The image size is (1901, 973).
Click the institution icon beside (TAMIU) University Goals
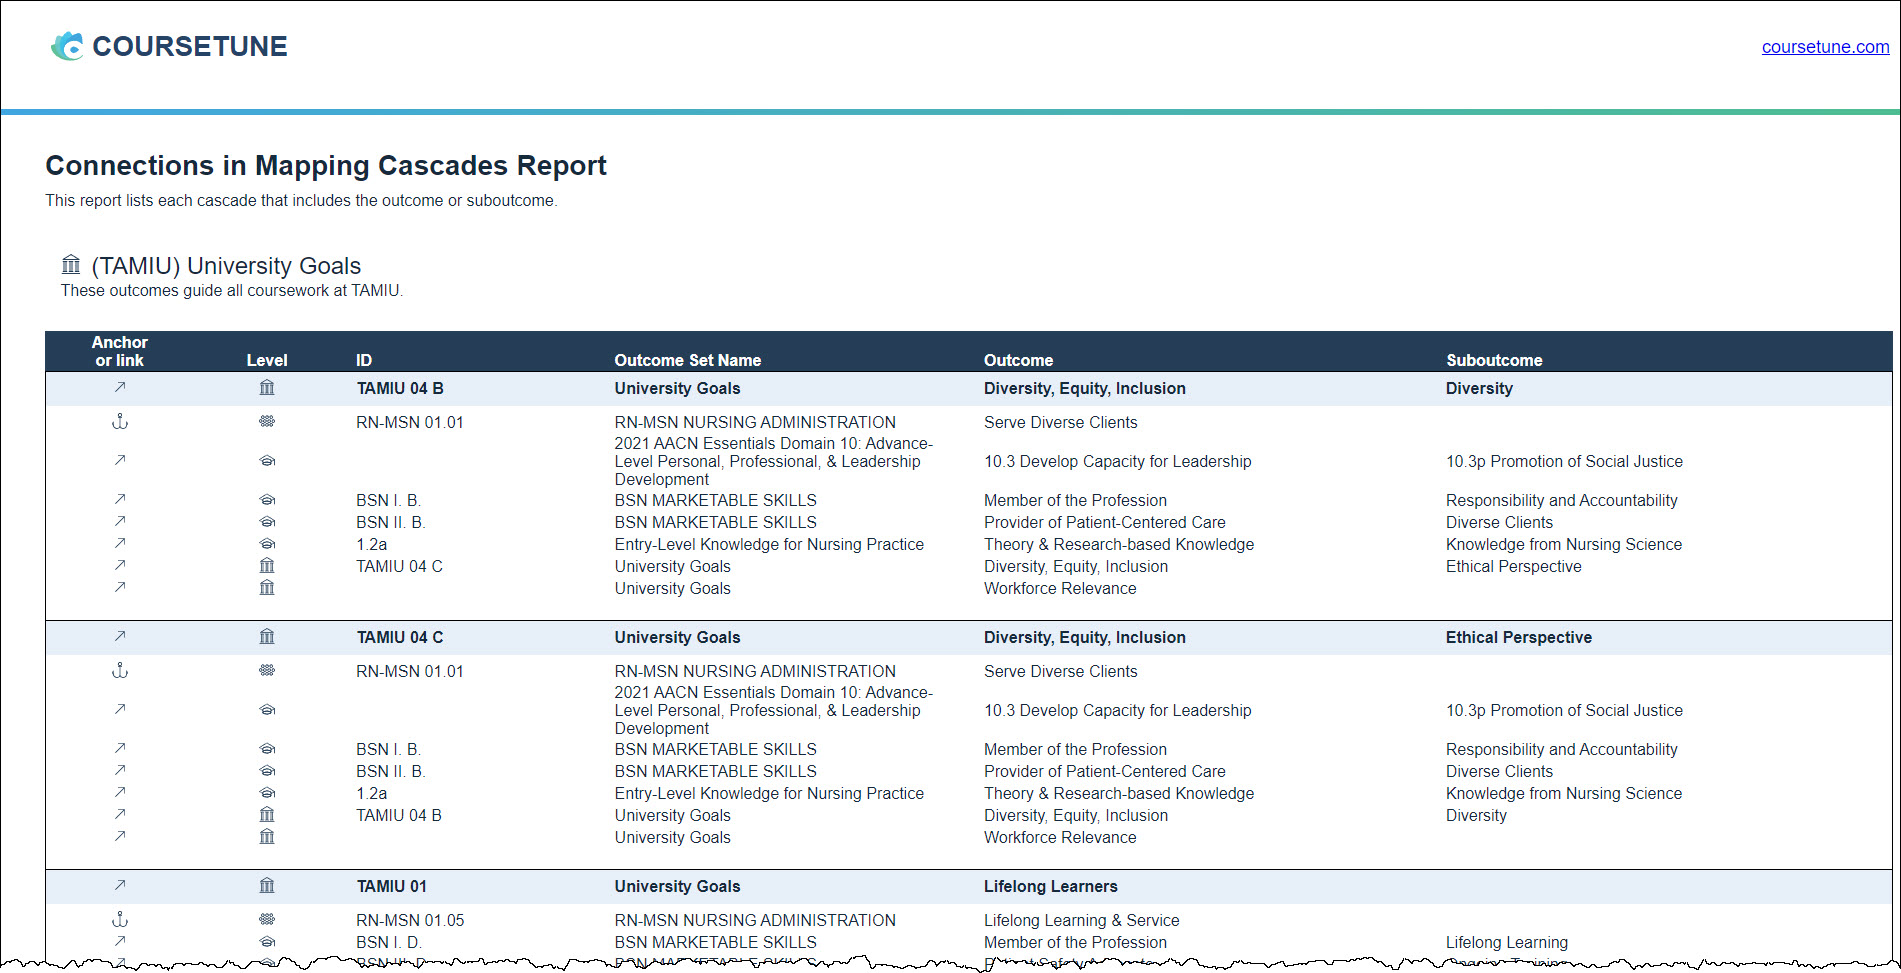[71, 265]
